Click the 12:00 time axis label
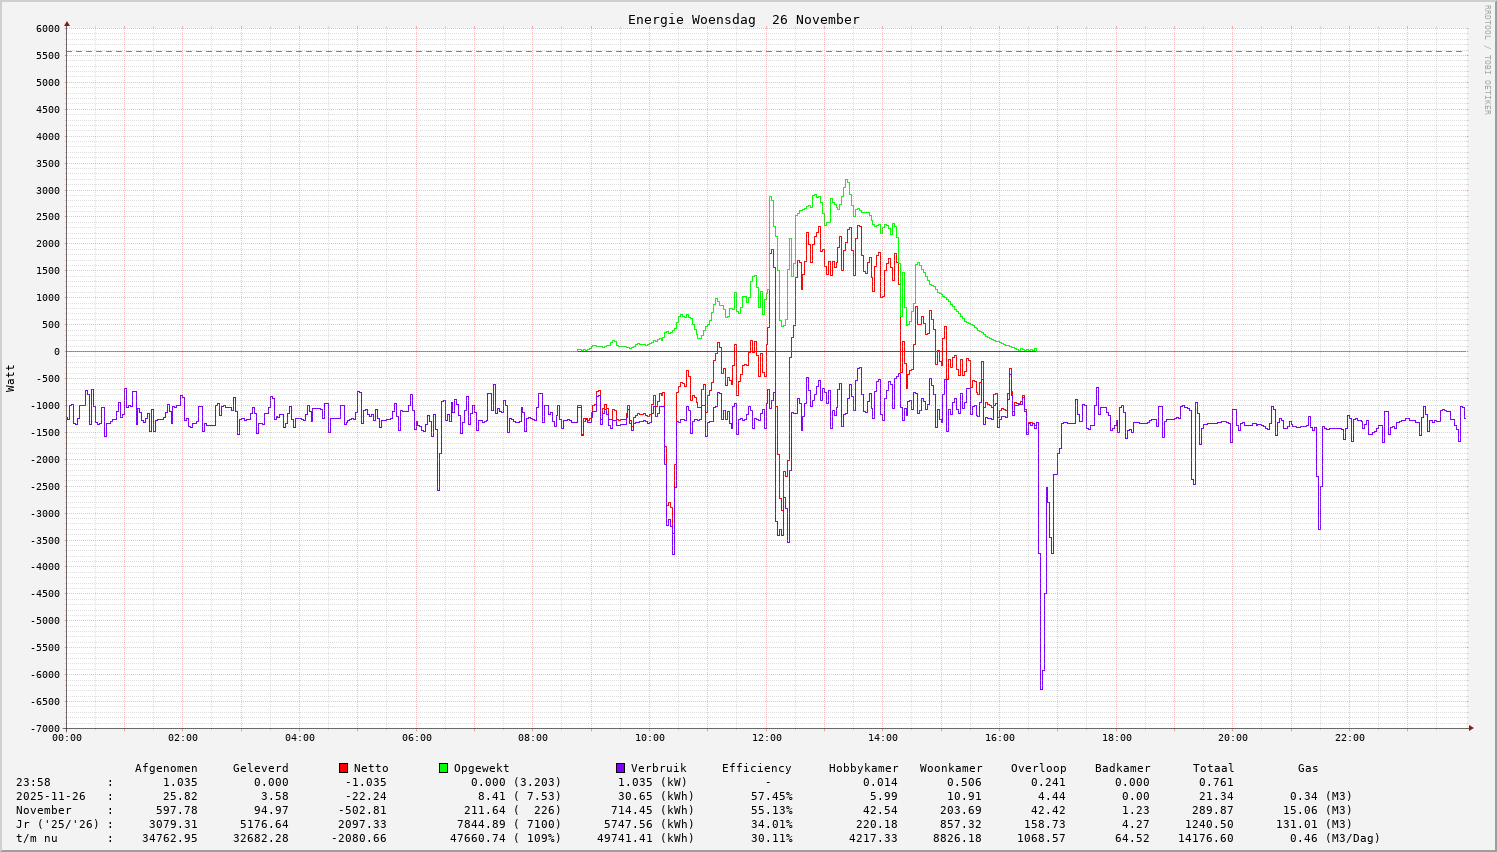The image size is (1497, 852). [766, 738]
